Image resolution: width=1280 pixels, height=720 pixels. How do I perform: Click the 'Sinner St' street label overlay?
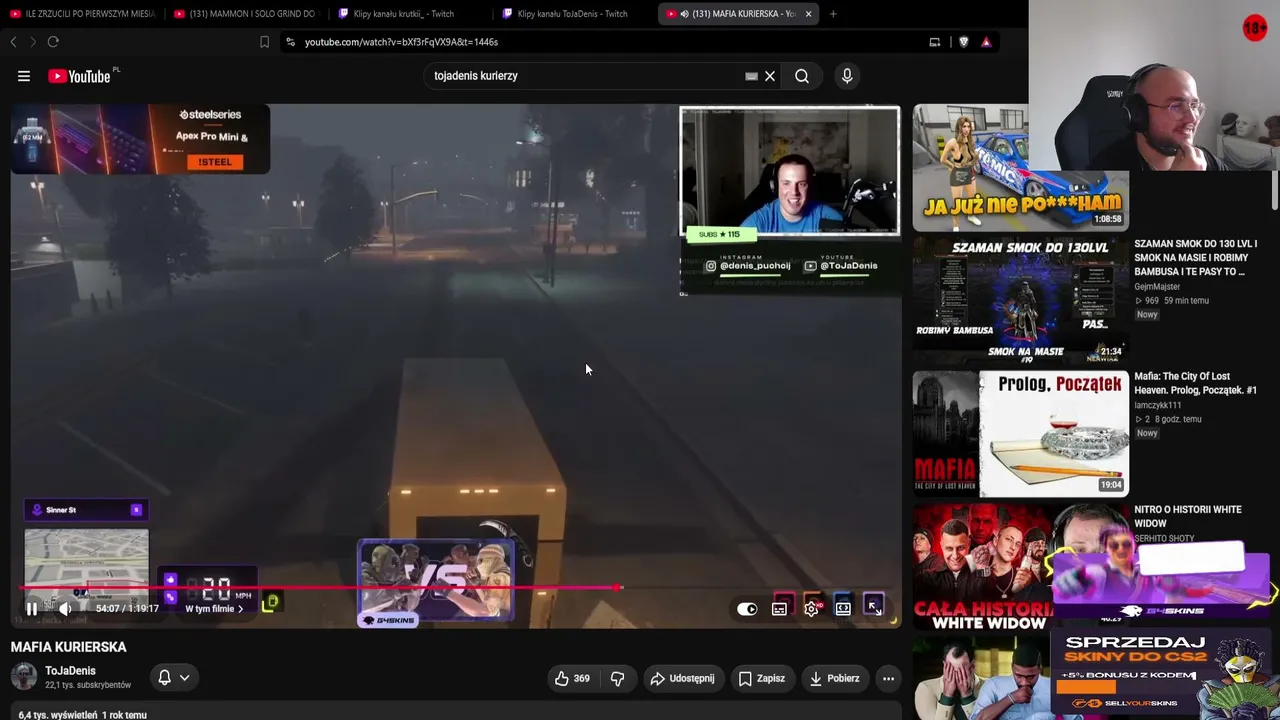point(87,510)
